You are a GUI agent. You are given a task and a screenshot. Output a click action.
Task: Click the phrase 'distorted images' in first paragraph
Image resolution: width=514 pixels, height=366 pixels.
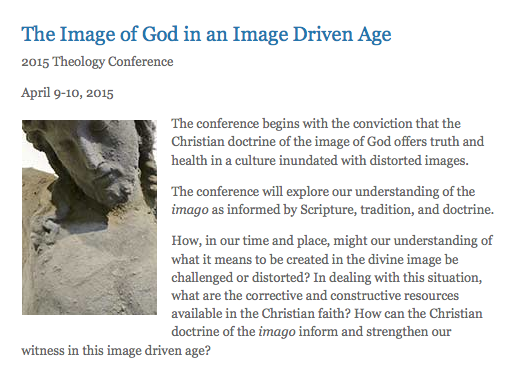(419, 161)
